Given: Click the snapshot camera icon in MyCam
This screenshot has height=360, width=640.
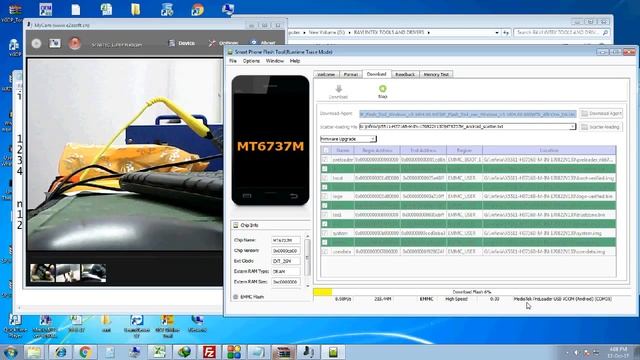Looking at the screenshot, I should coord(55,43).
